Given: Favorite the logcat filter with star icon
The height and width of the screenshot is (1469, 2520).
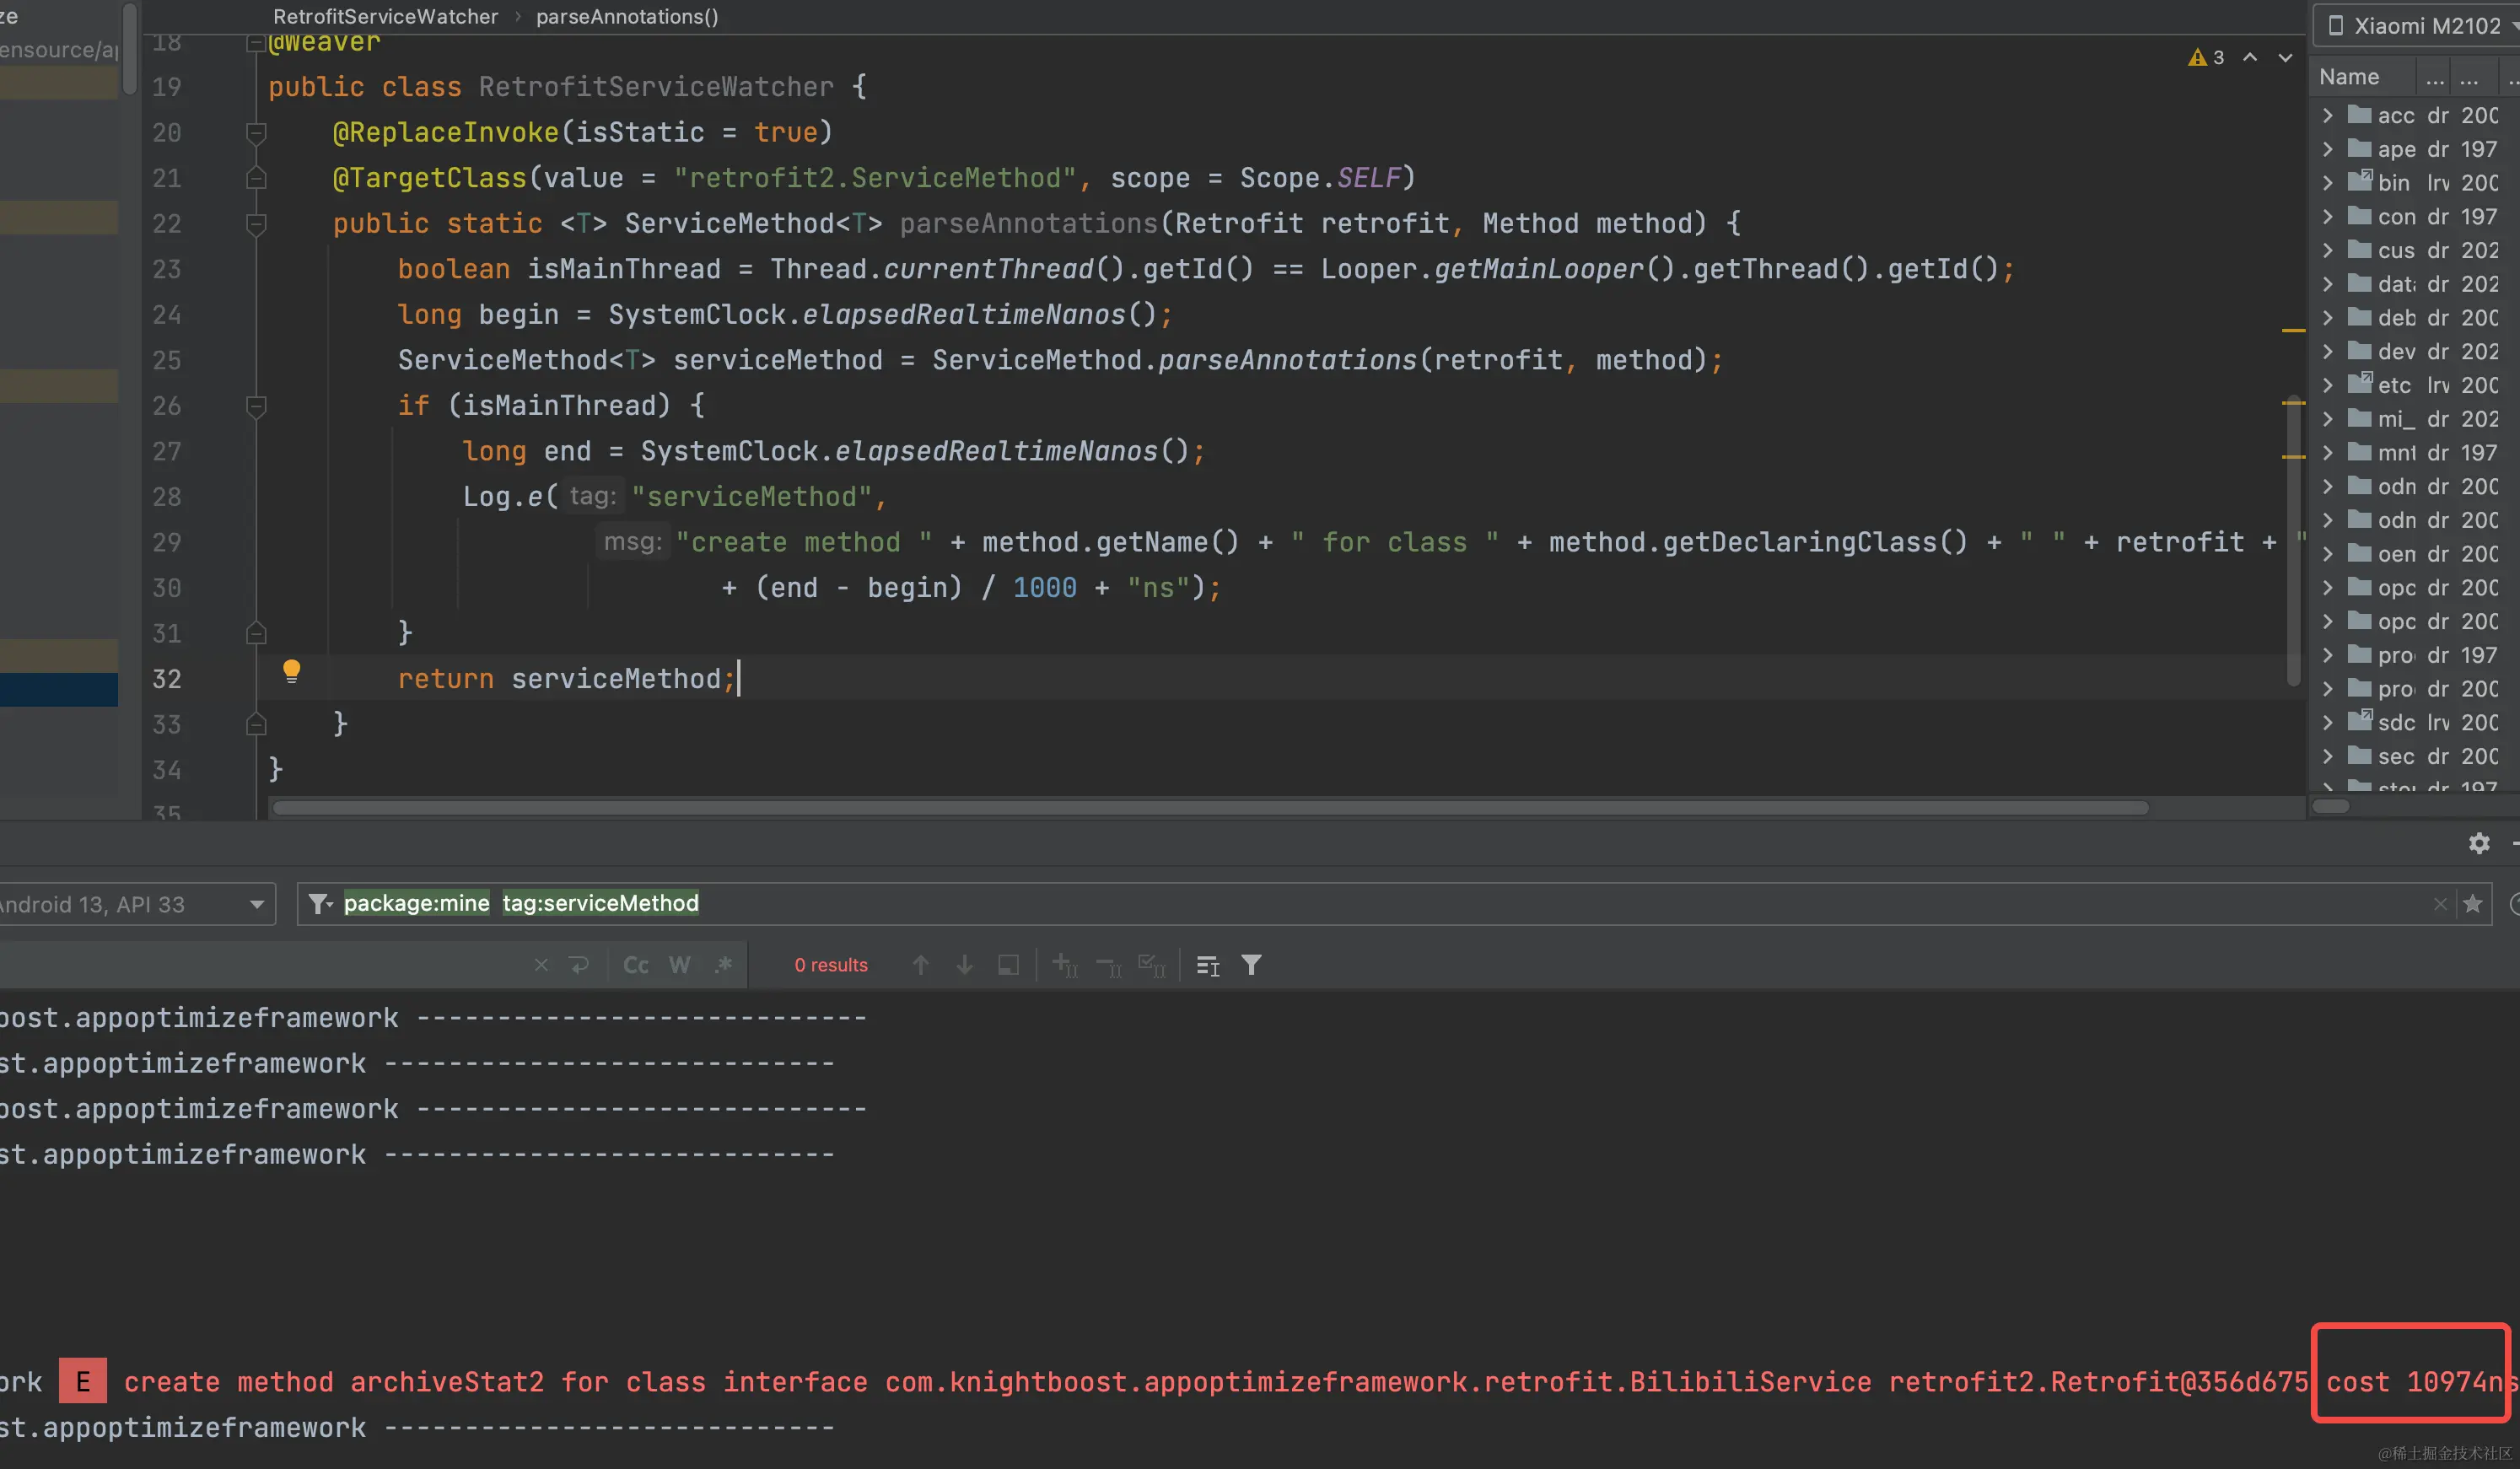Looking at the screenshot, I should click(2473, 904).
